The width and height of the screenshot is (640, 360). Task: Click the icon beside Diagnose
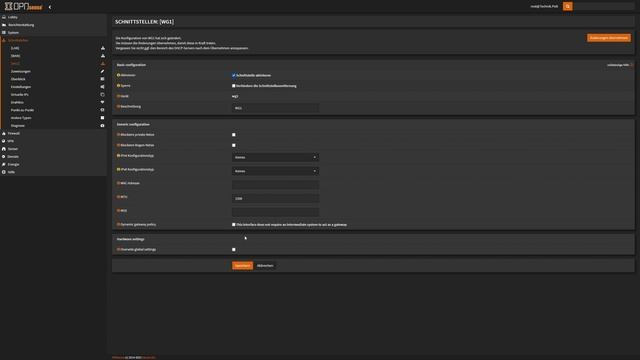[x=102, y=126]
